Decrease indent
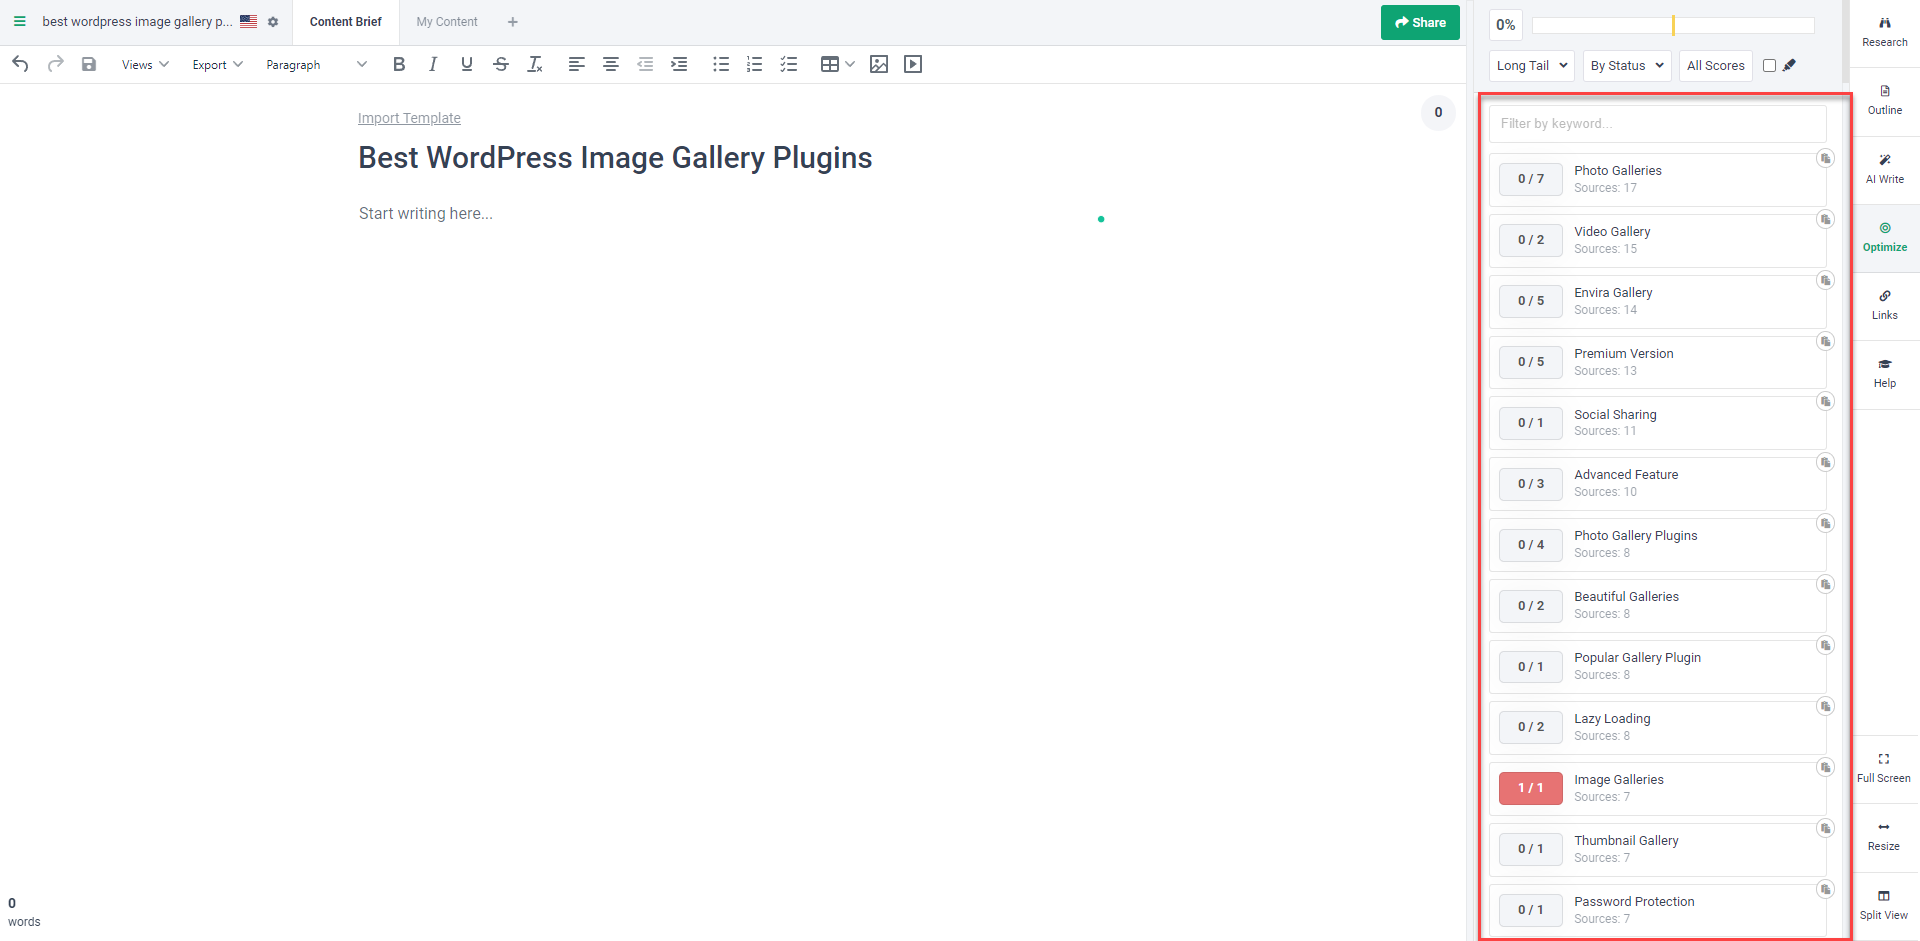The image size is (1920, 941). pos(645,64)
